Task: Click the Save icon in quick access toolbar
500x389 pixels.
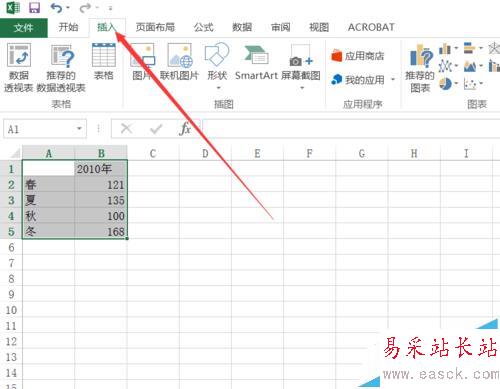Action: coord(34,7)
